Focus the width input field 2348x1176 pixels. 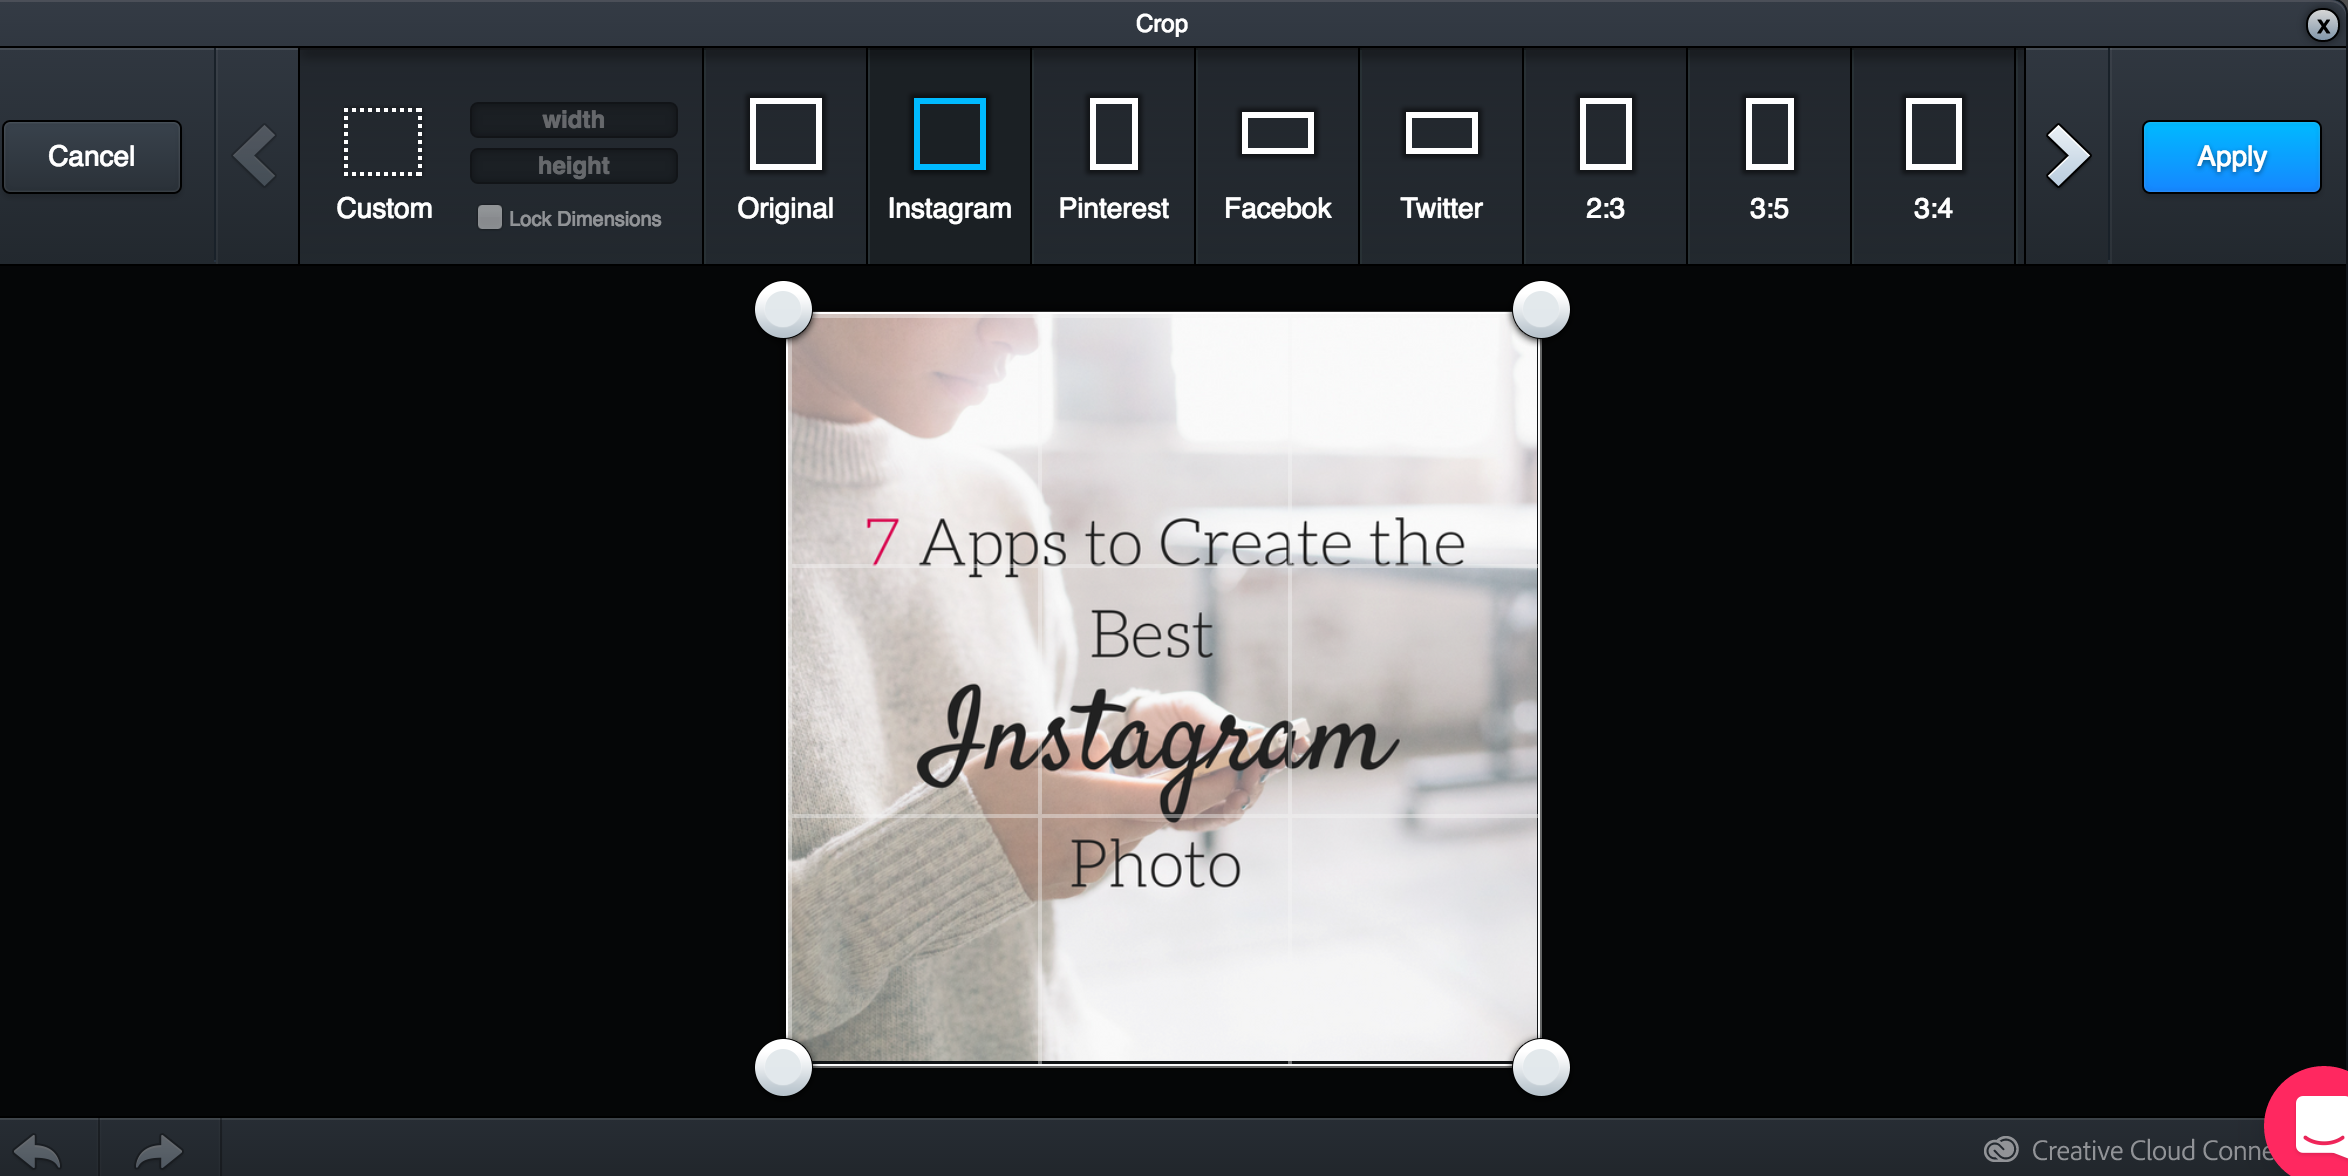click(574, 120)
